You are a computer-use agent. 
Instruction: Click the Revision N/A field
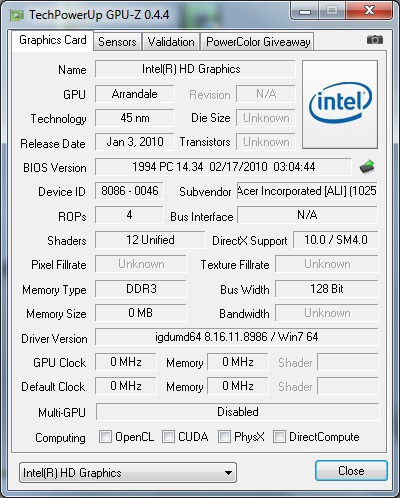(x=266, y=94)
